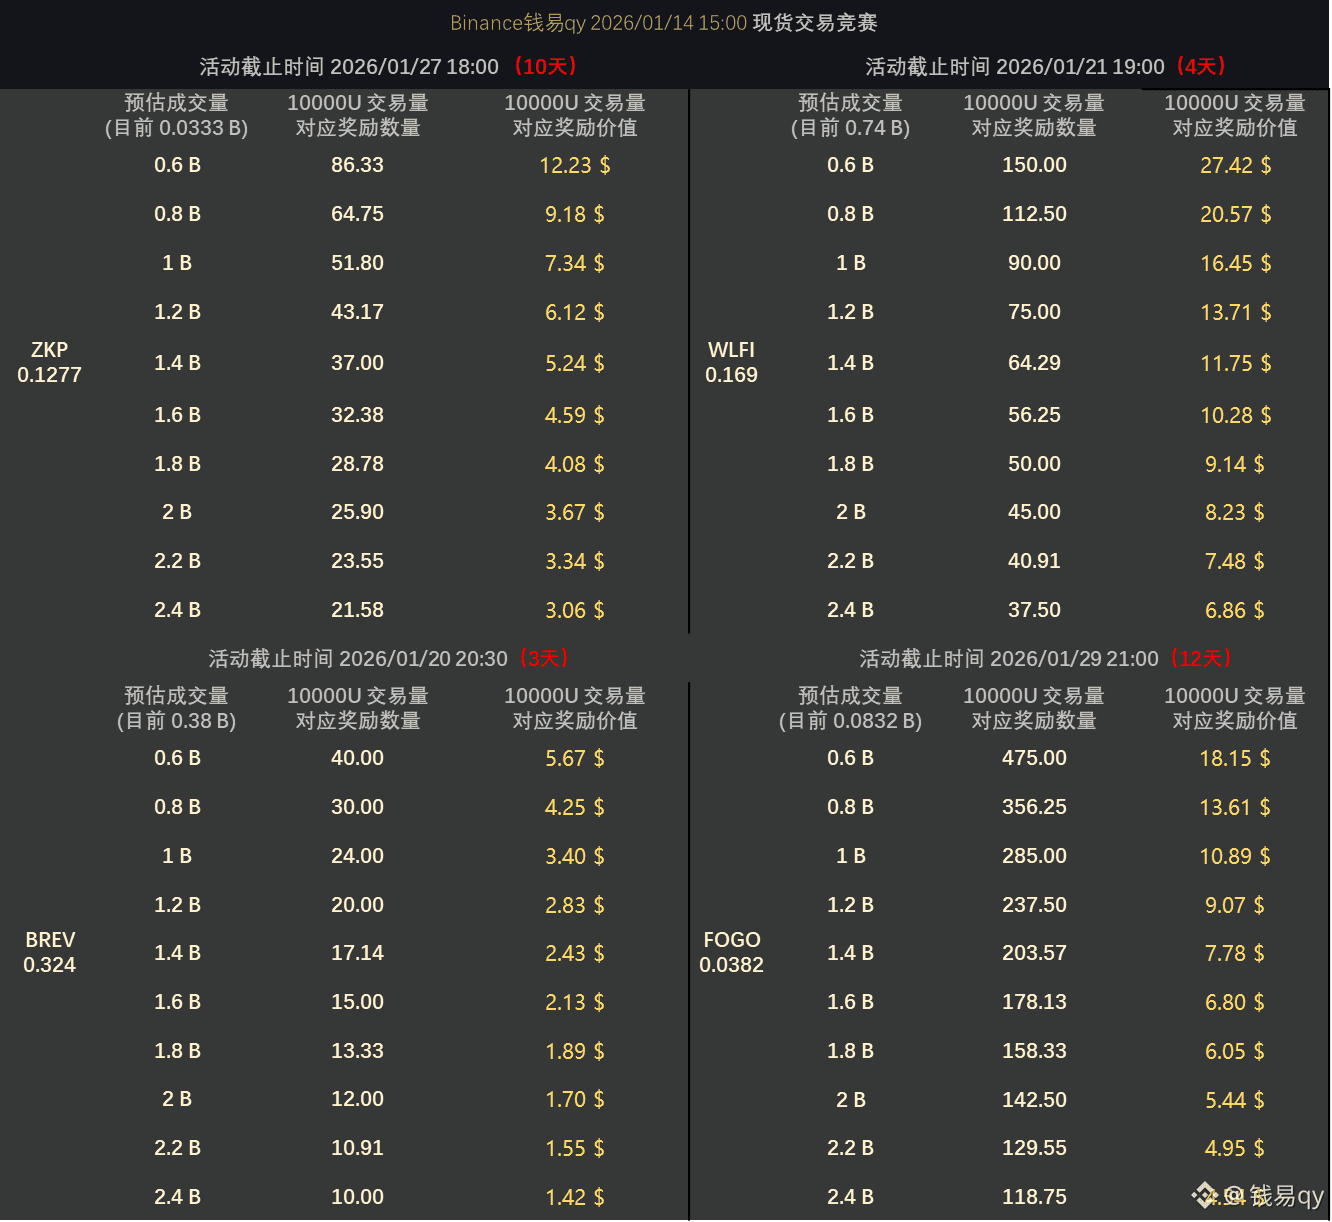Click FOGO reward value '10.89 $'
This screenshot has width=1332, height=1222.
click(1235, 856)
